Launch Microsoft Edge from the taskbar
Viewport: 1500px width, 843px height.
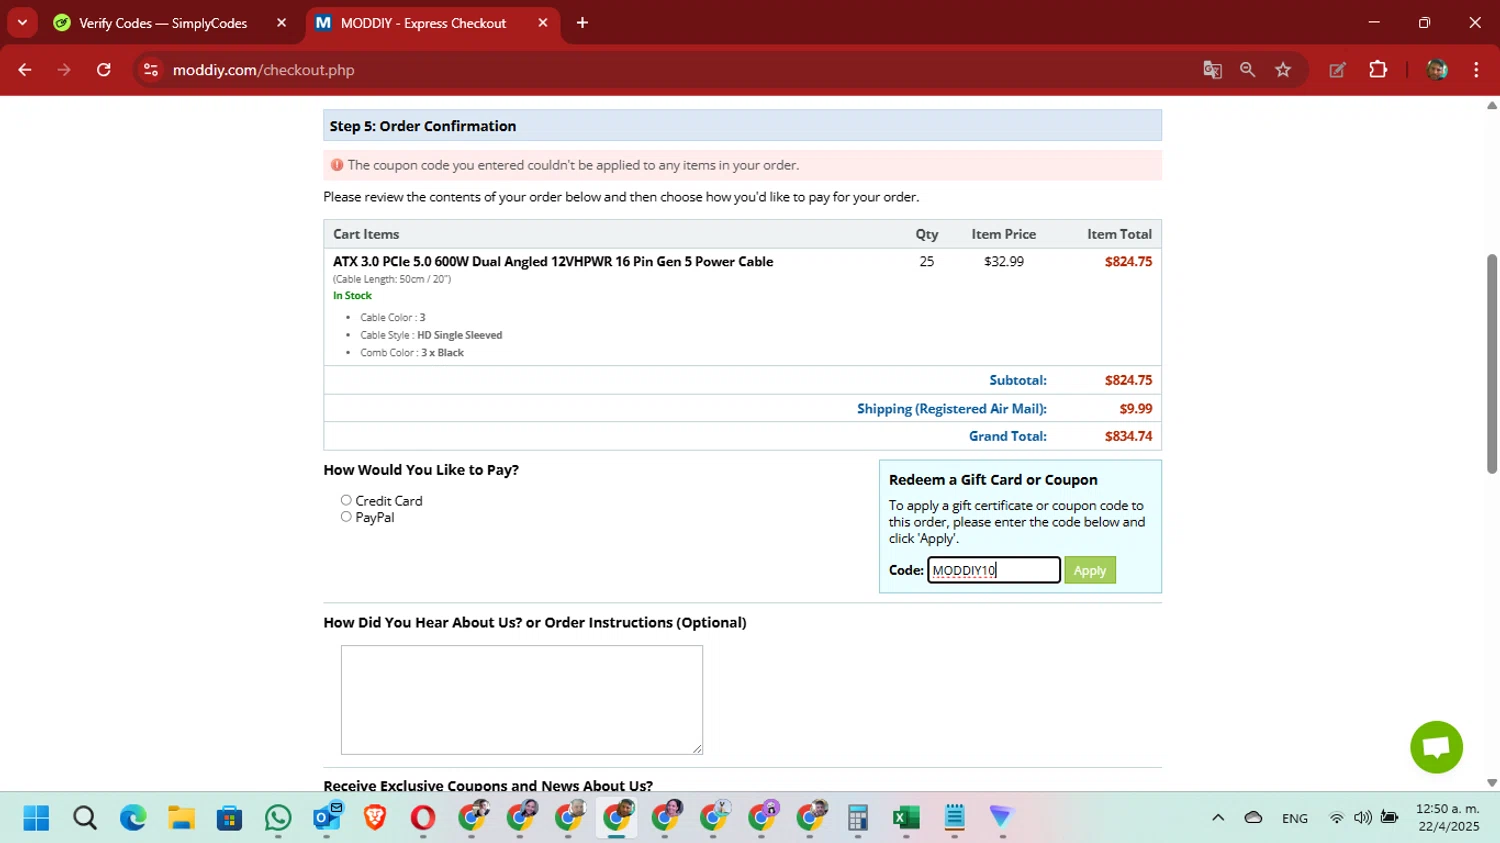pyautogui.click(x=133, y=818)
